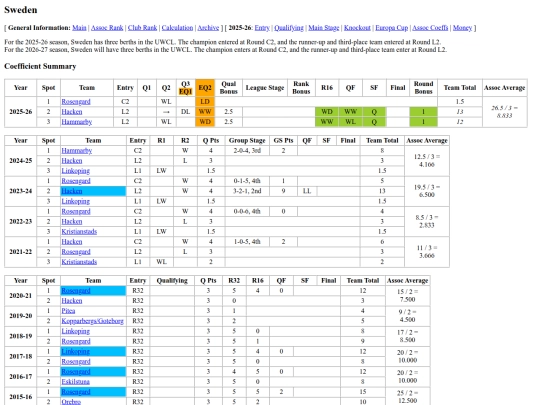Image resolution: width=540 pixels, height=405 pixels.
Task: Open Hacken link in 2024-25 season
Action: coord(72,160)
